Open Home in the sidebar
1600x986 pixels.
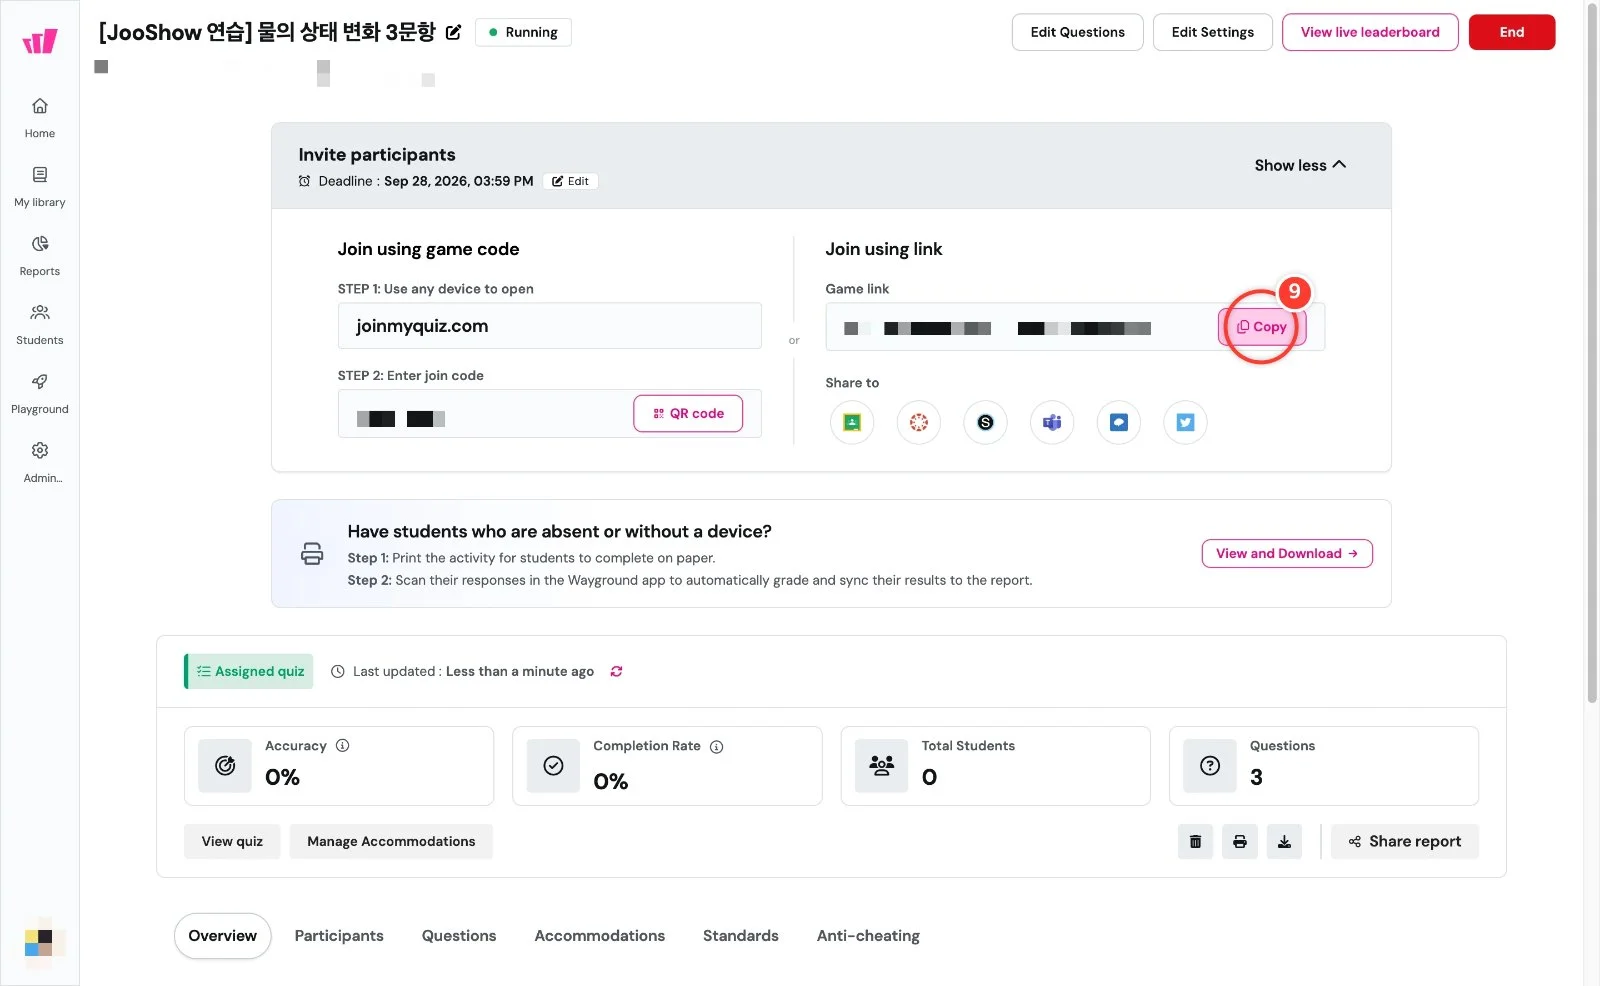point(40,117)
